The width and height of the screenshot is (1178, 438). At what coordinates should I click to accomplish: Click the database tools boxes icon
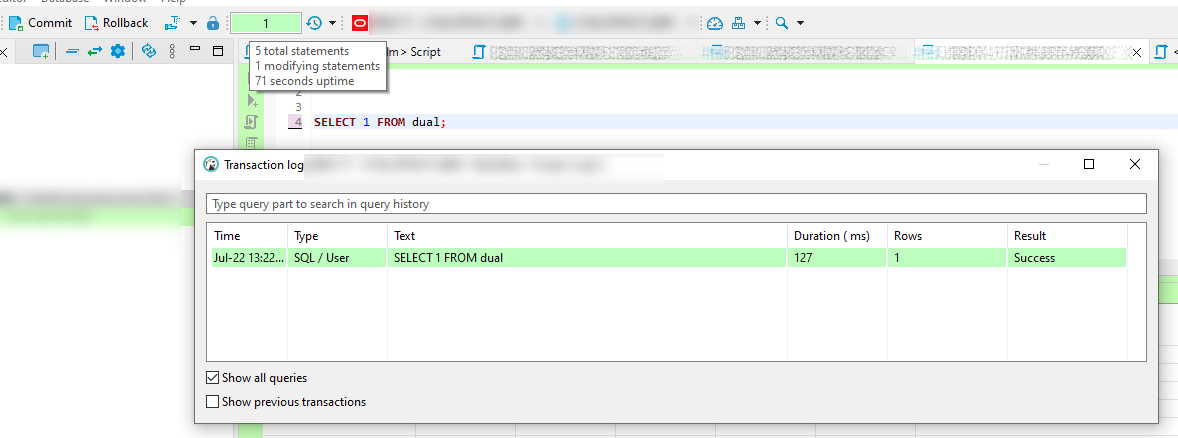coord(739,23)
